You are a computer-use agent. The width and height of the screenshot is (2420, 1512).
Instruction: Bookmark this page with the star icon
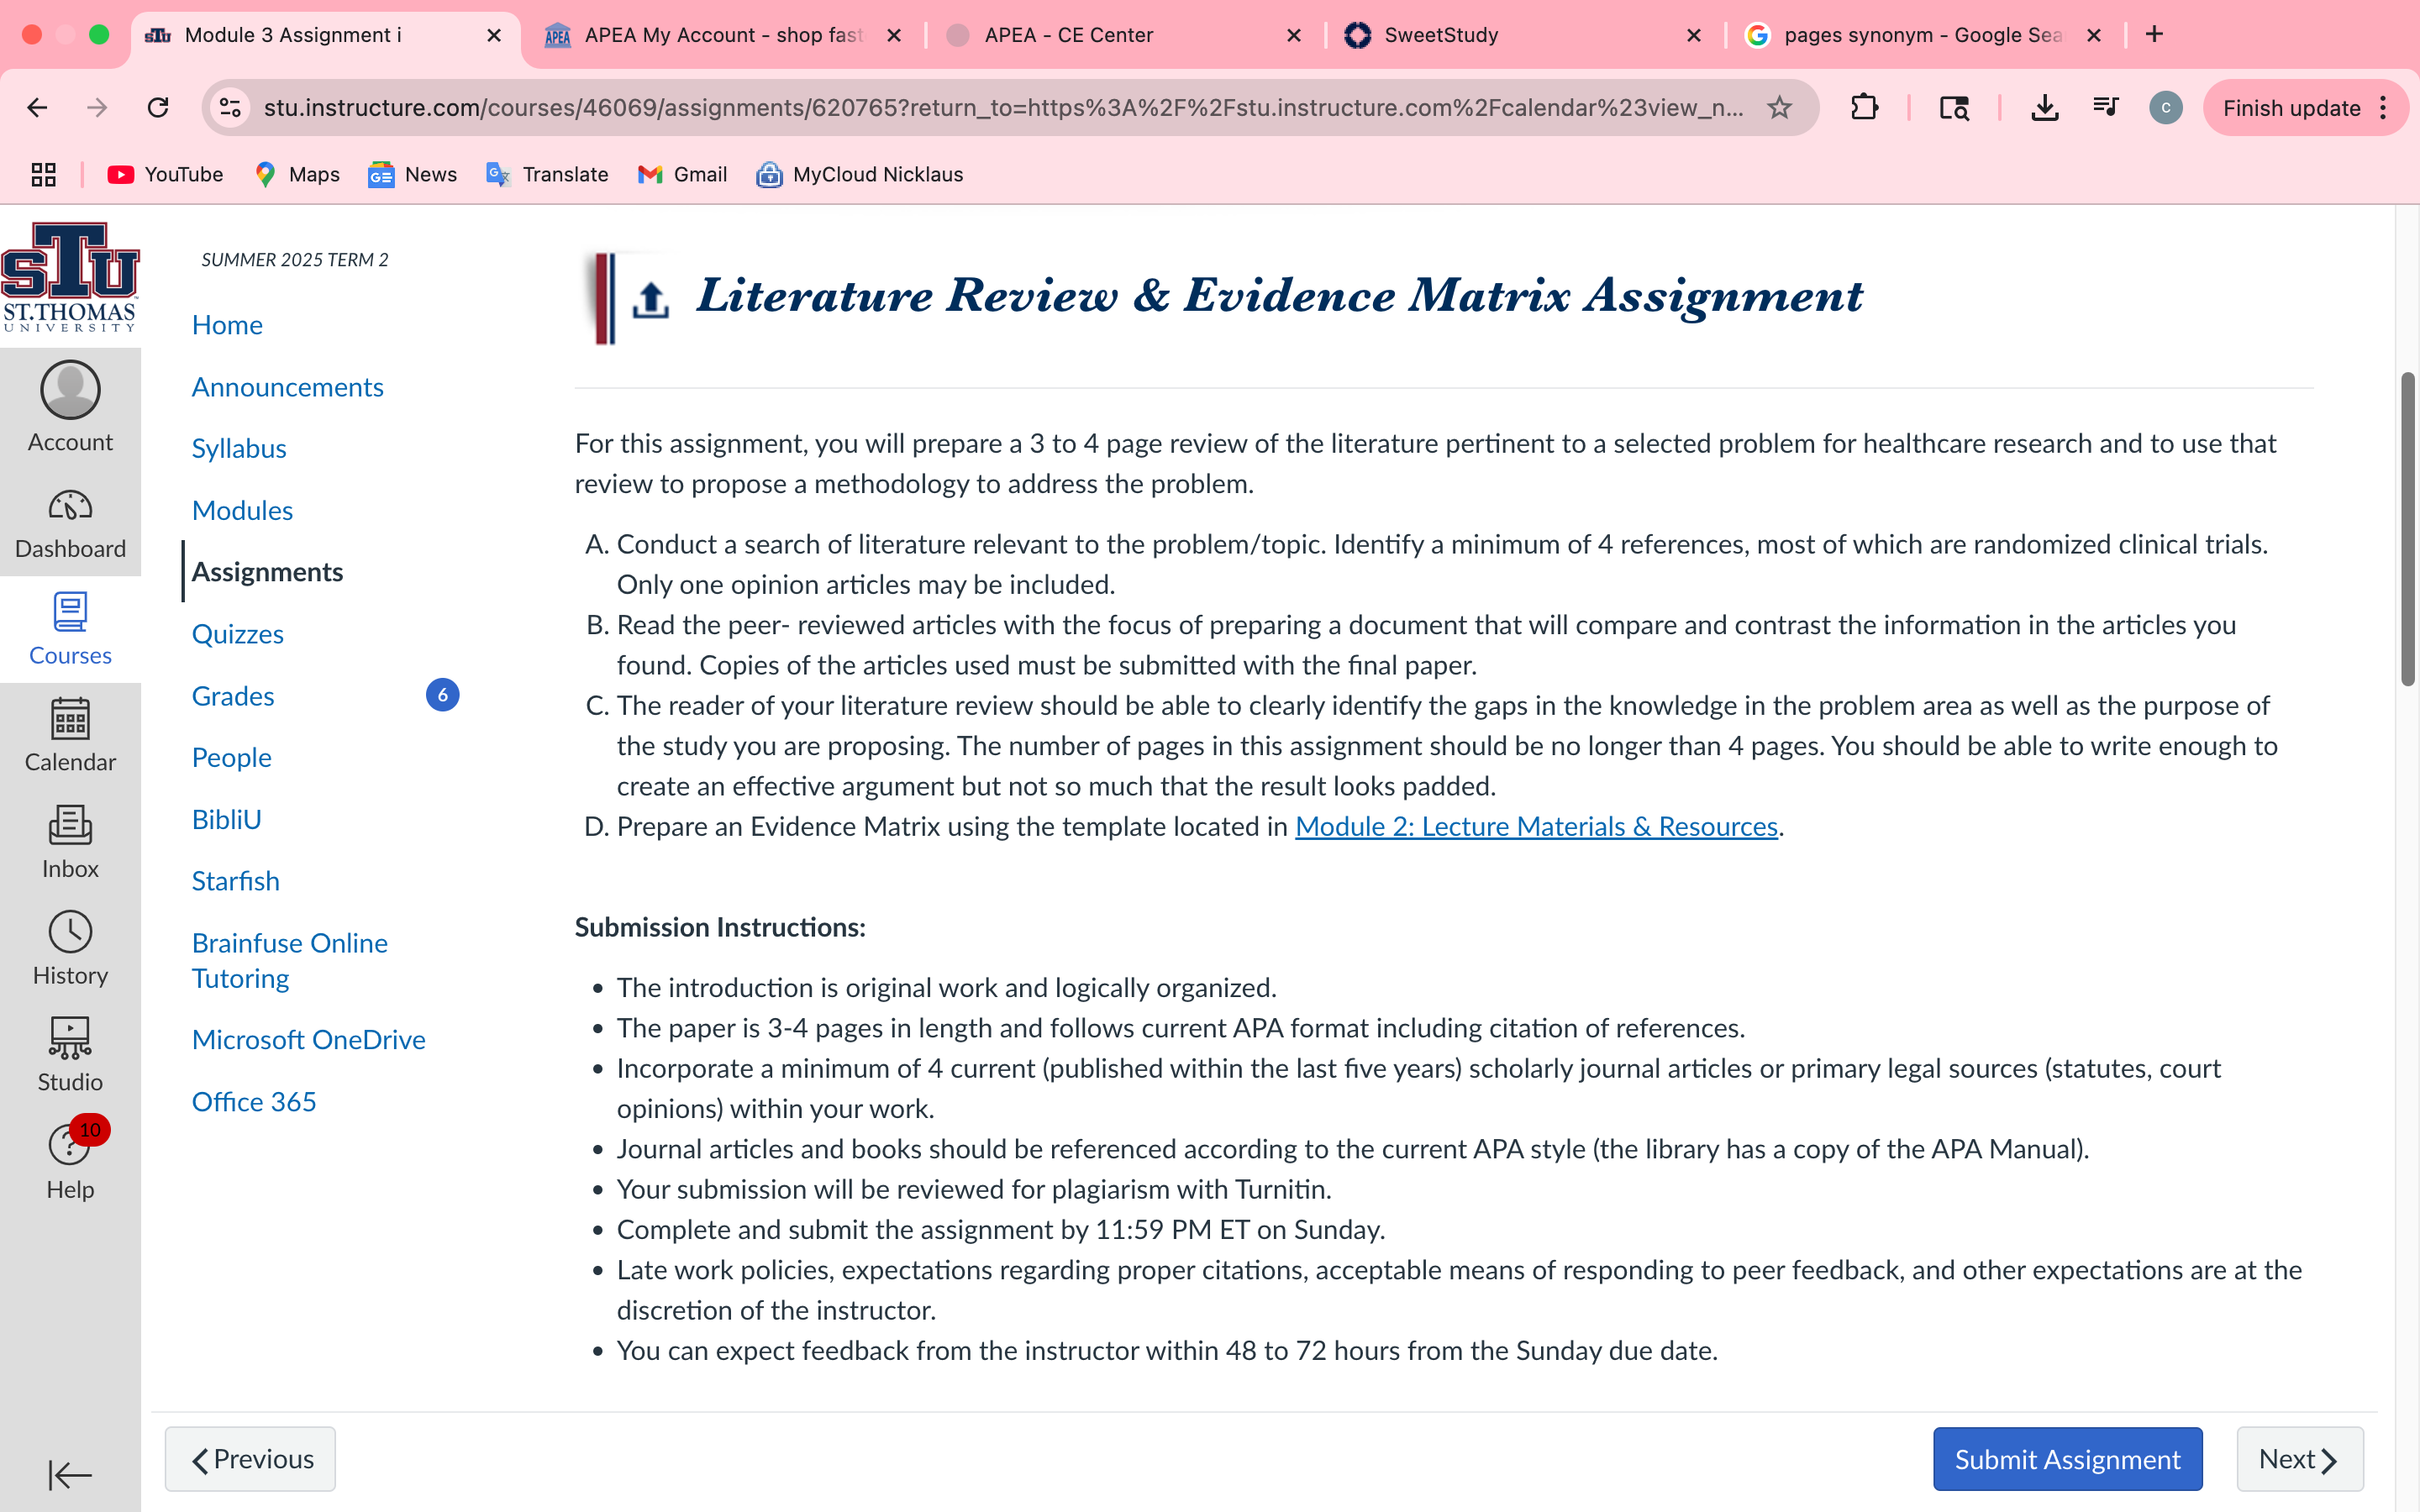[1779, 108]
